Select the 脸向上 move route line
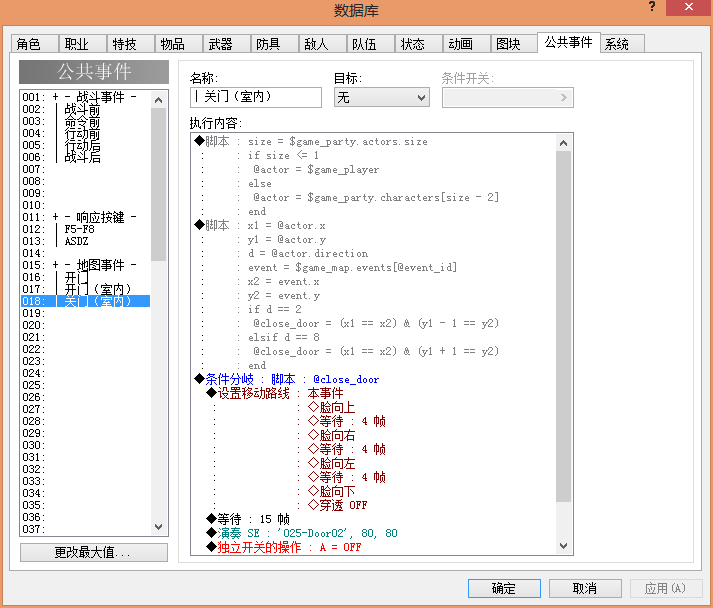 pos(374,407)
